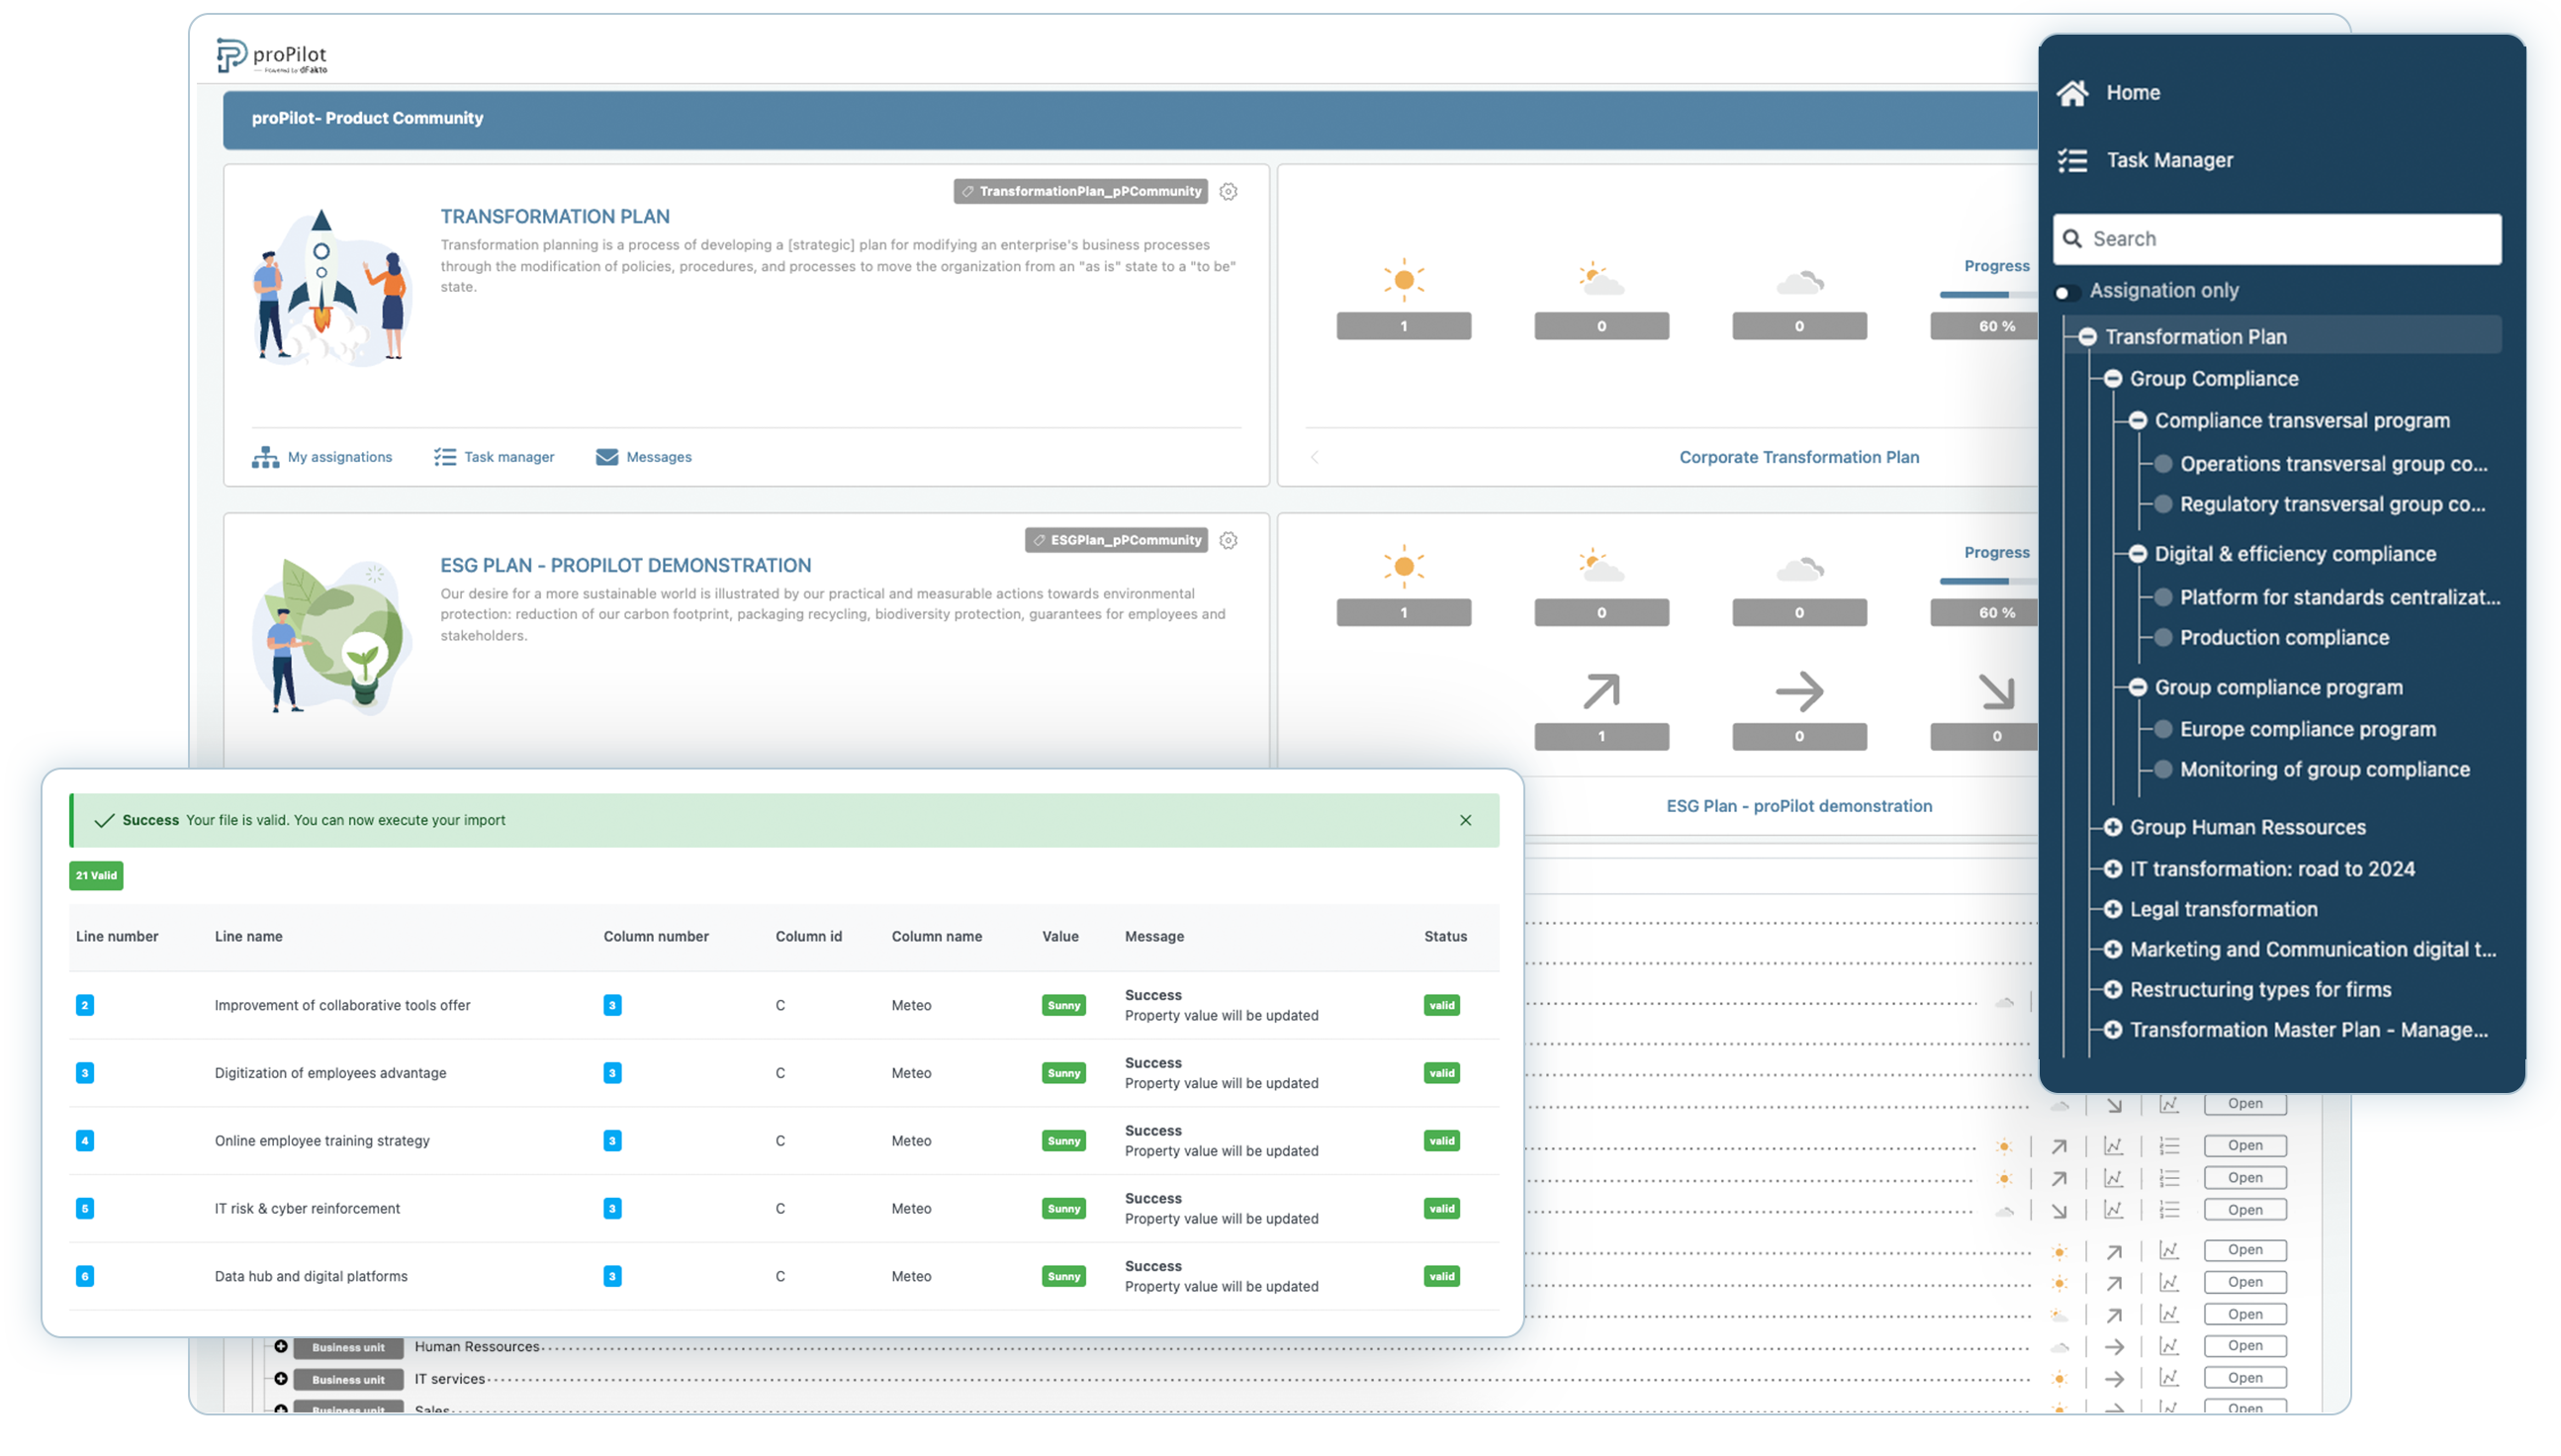Expand IT transformation: road to 2024
Viewport: 2561px width, 1456px height.
[2112, 869]
